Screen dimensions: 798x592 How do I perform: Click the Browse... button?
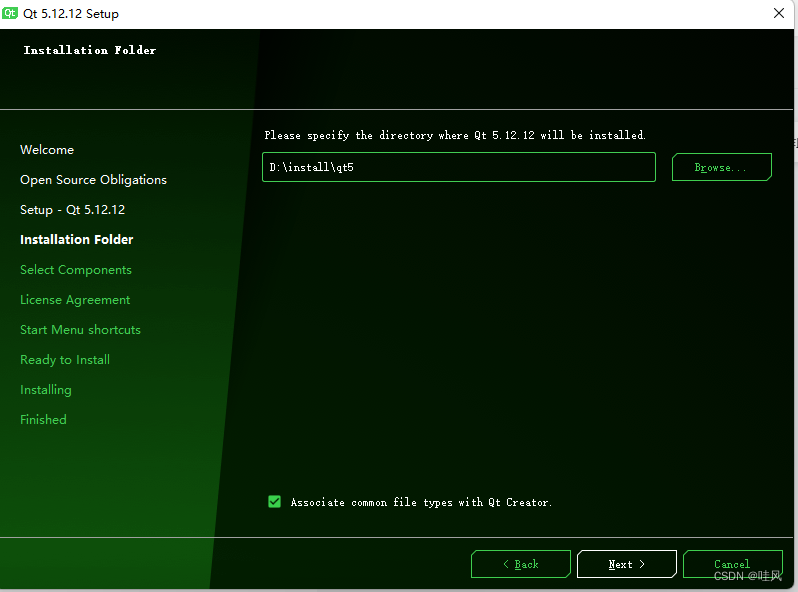722,167
